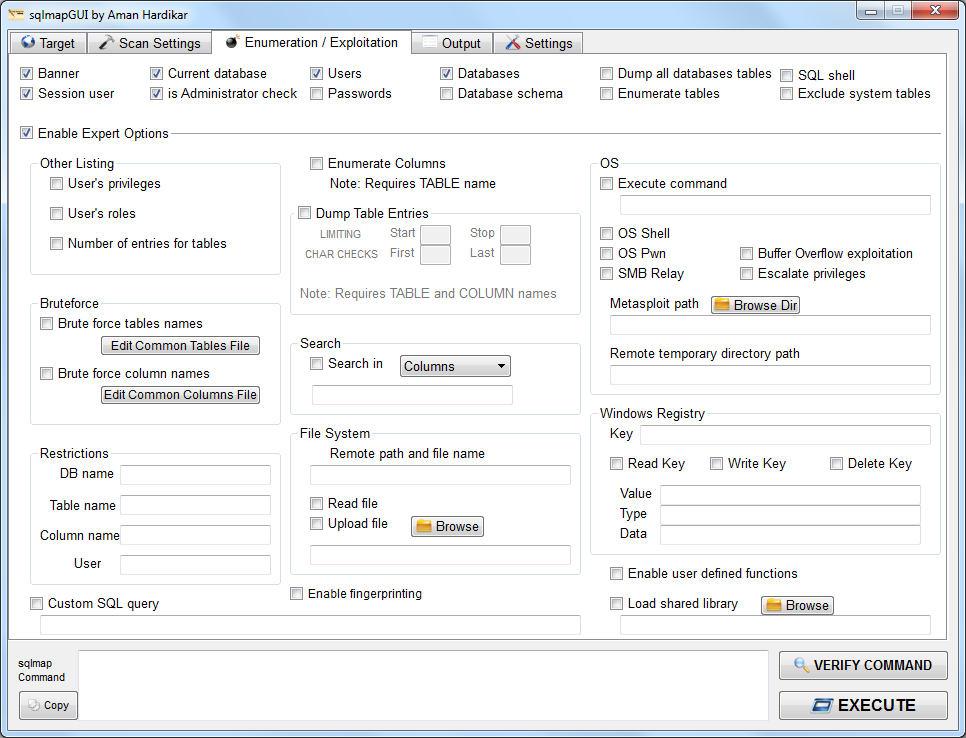966x738 pixels.
Task: Click the DB name restriction field
Action: 195,475
